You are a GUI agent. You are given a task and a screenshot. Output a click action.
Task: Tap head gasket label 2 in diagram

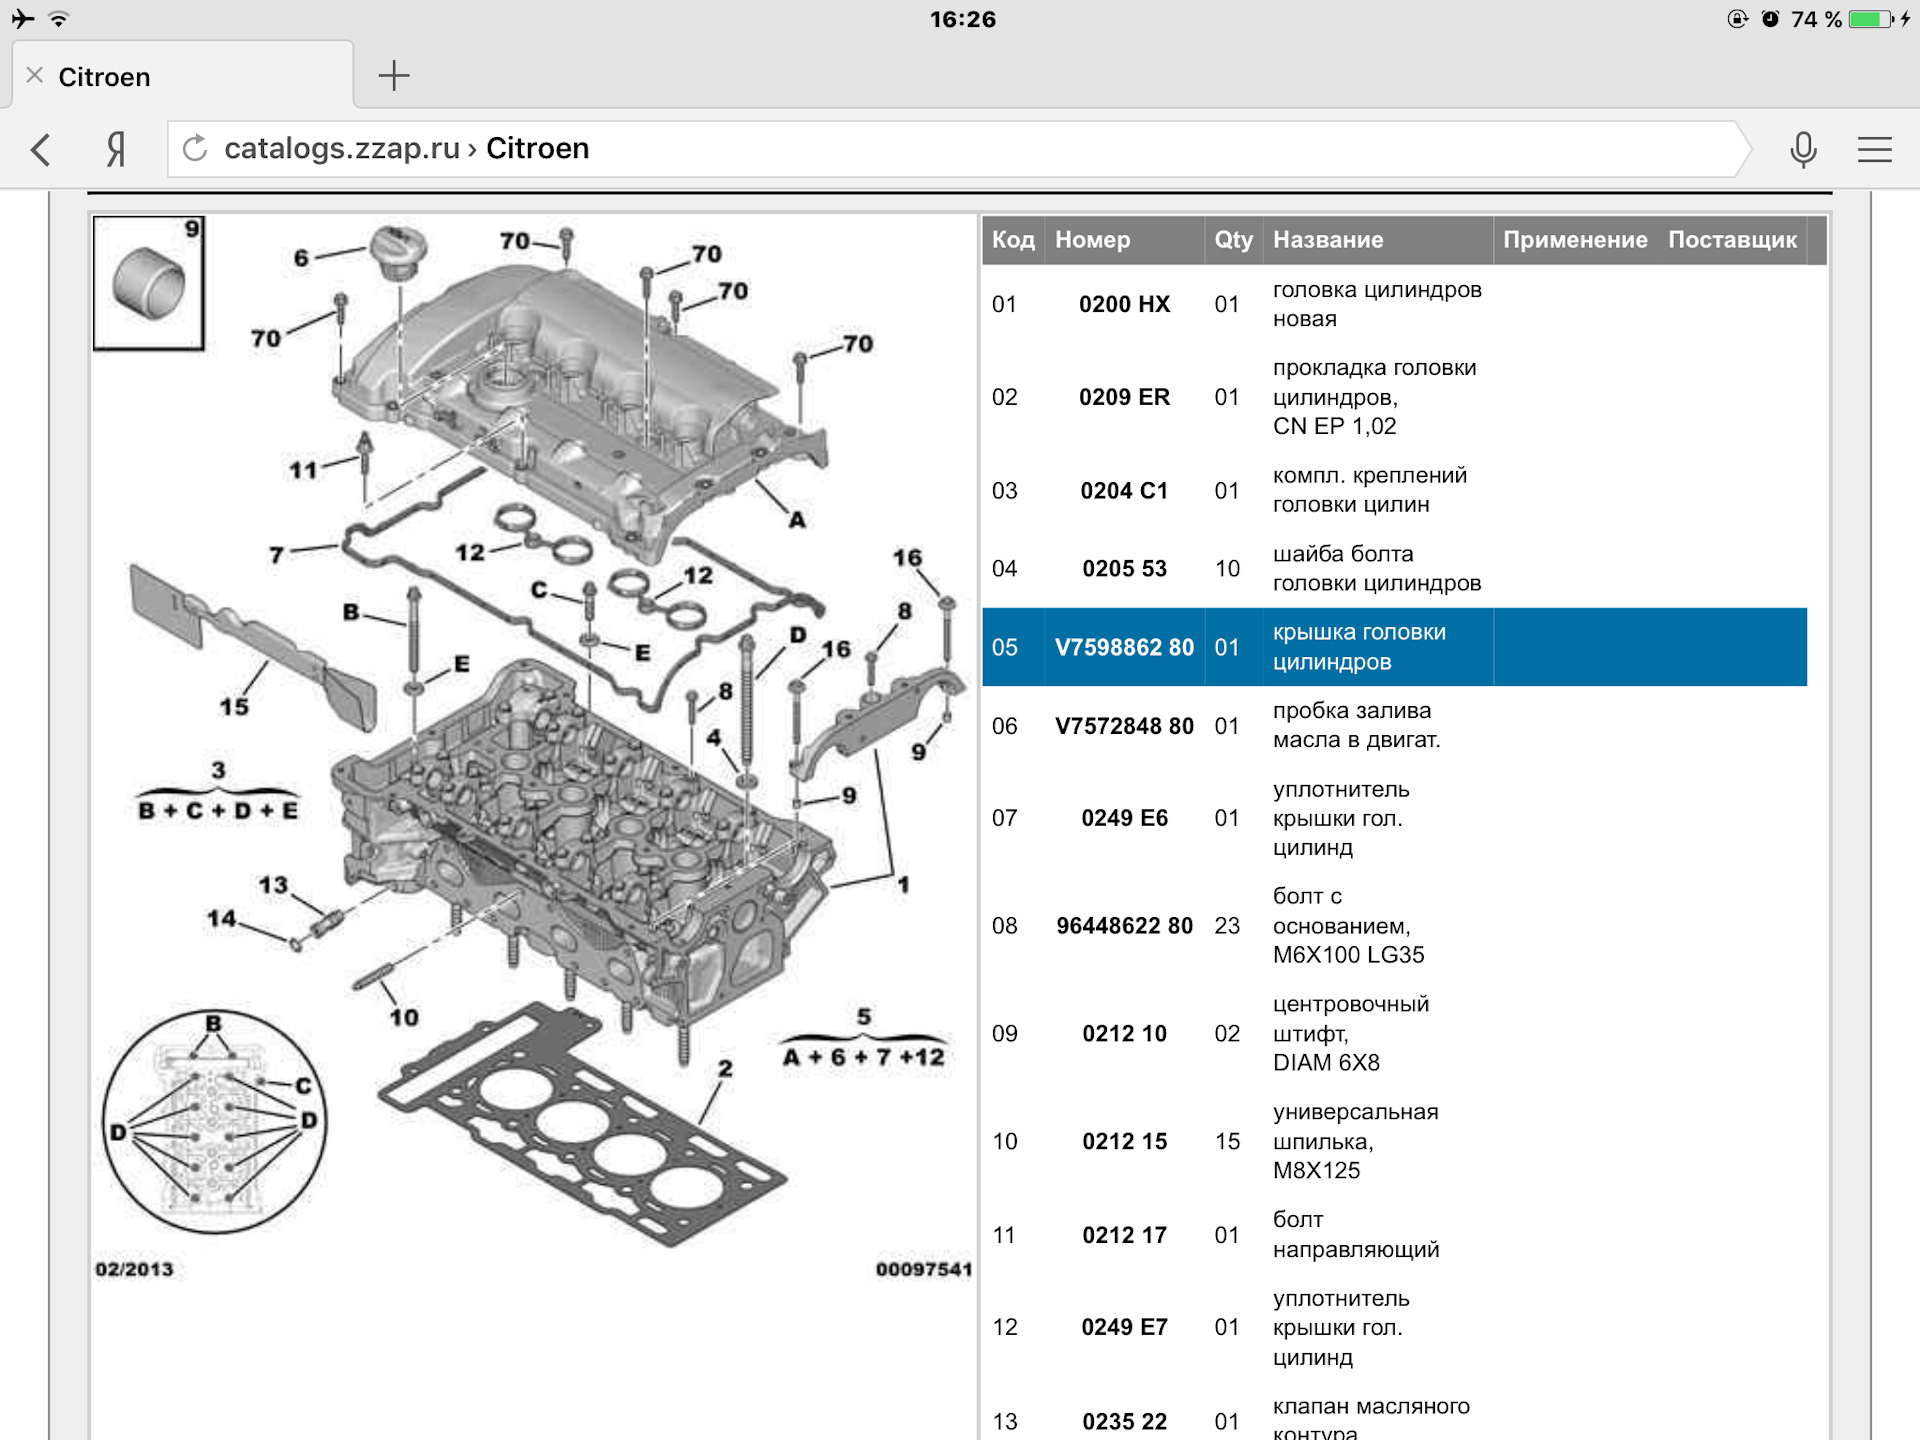725,1069
